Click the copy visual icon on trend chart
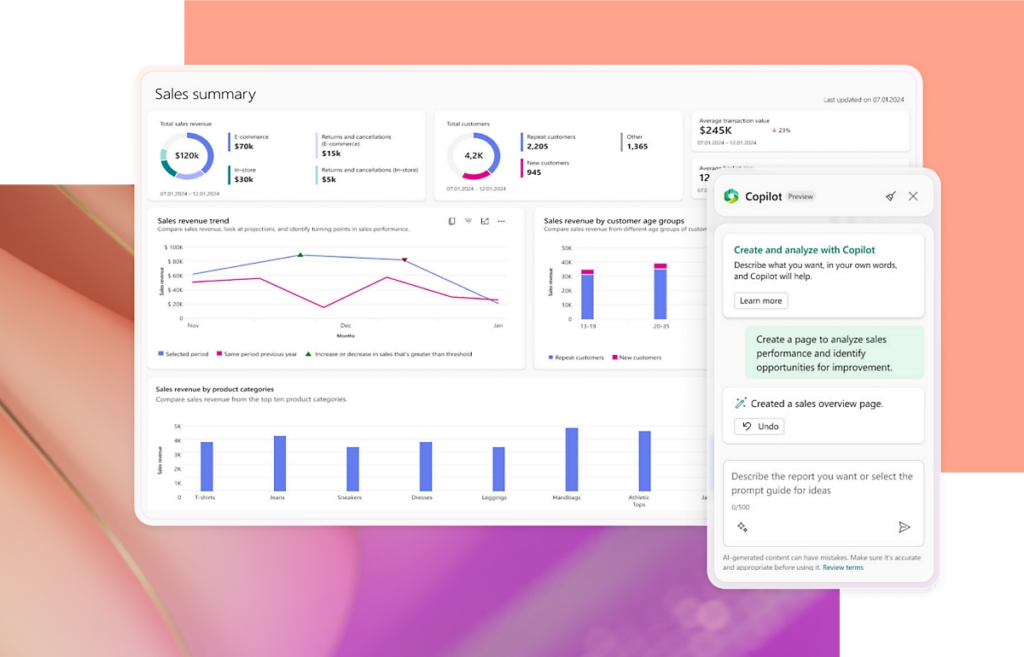This screenshot has height=657, width=1024. tap(452, 221)
